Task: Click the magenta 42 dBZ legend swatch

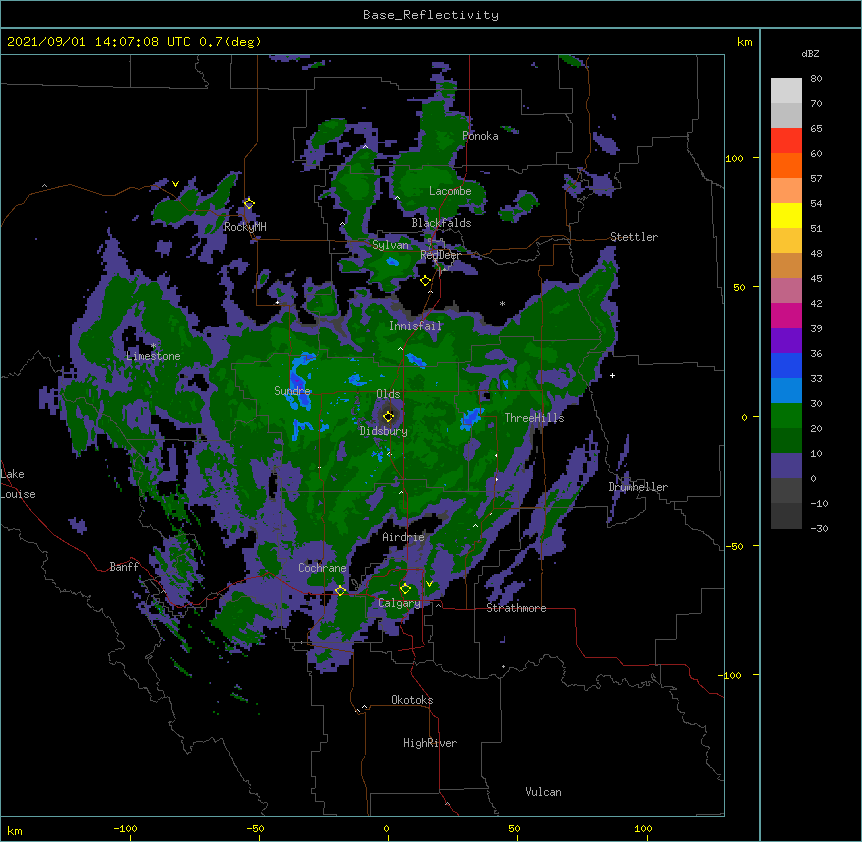Action: click(x=786, y=315)
